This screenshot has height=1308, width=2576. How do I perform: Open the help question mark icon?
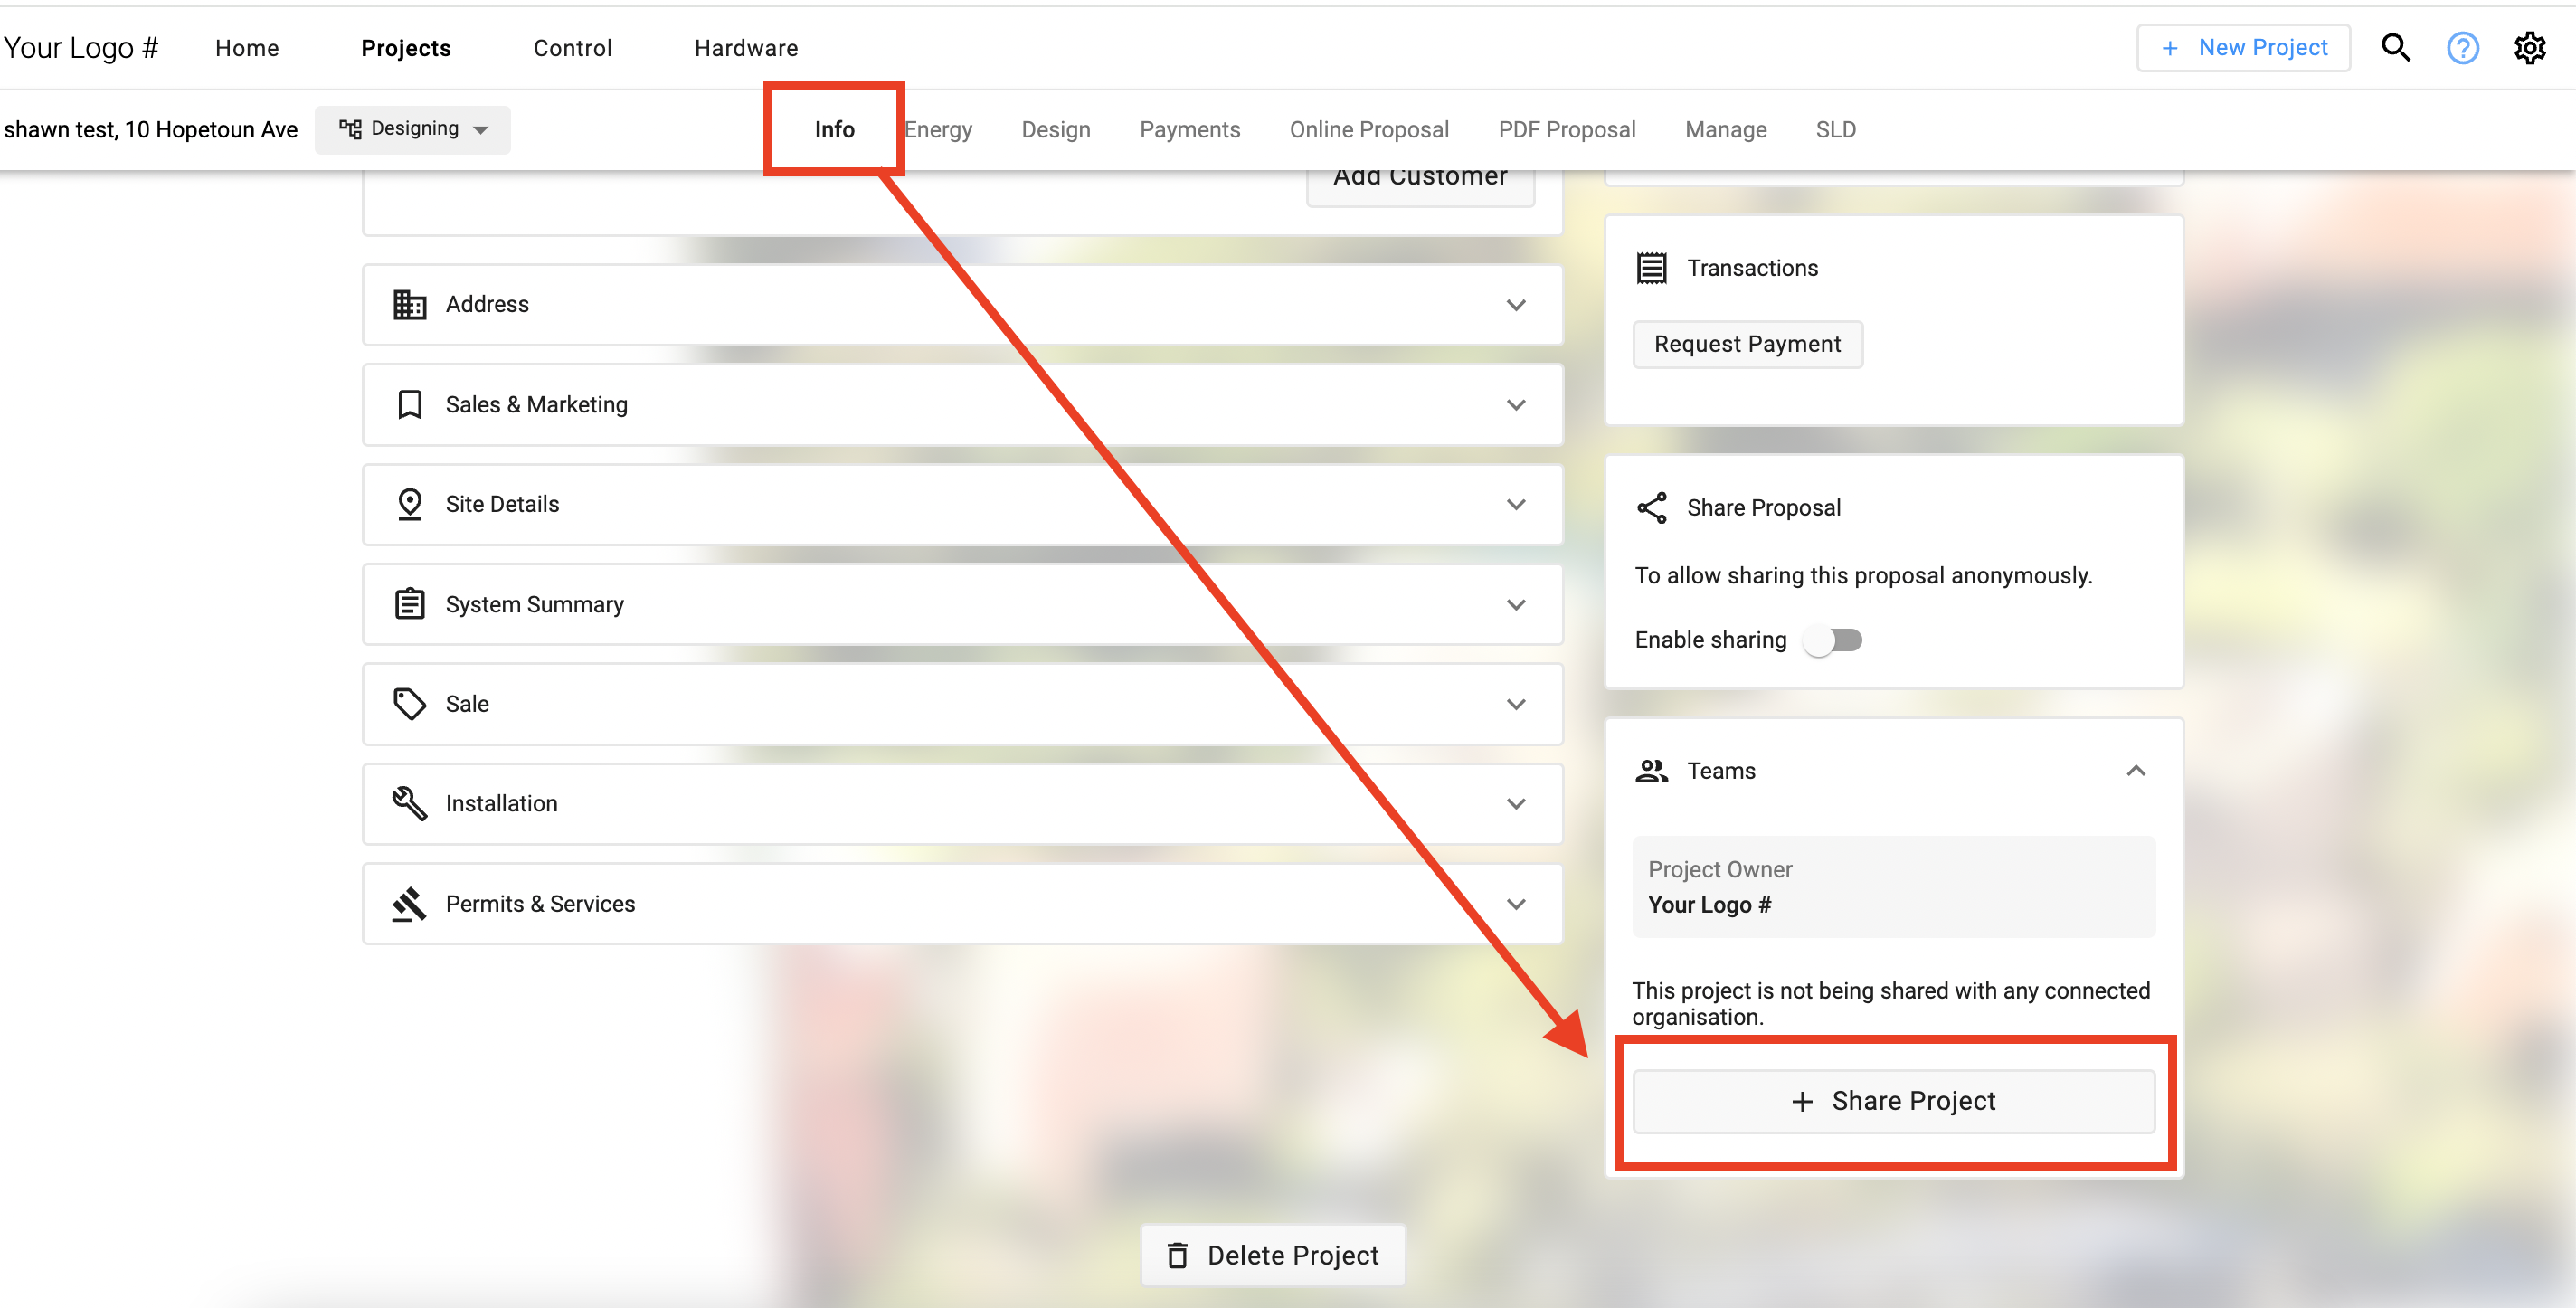click(2462, 47)
